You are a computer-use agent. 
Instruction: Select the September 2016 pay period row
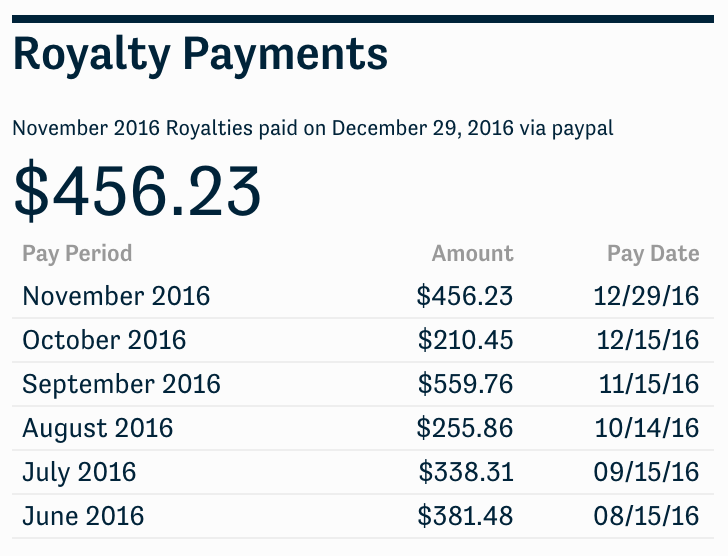[363, 384]
